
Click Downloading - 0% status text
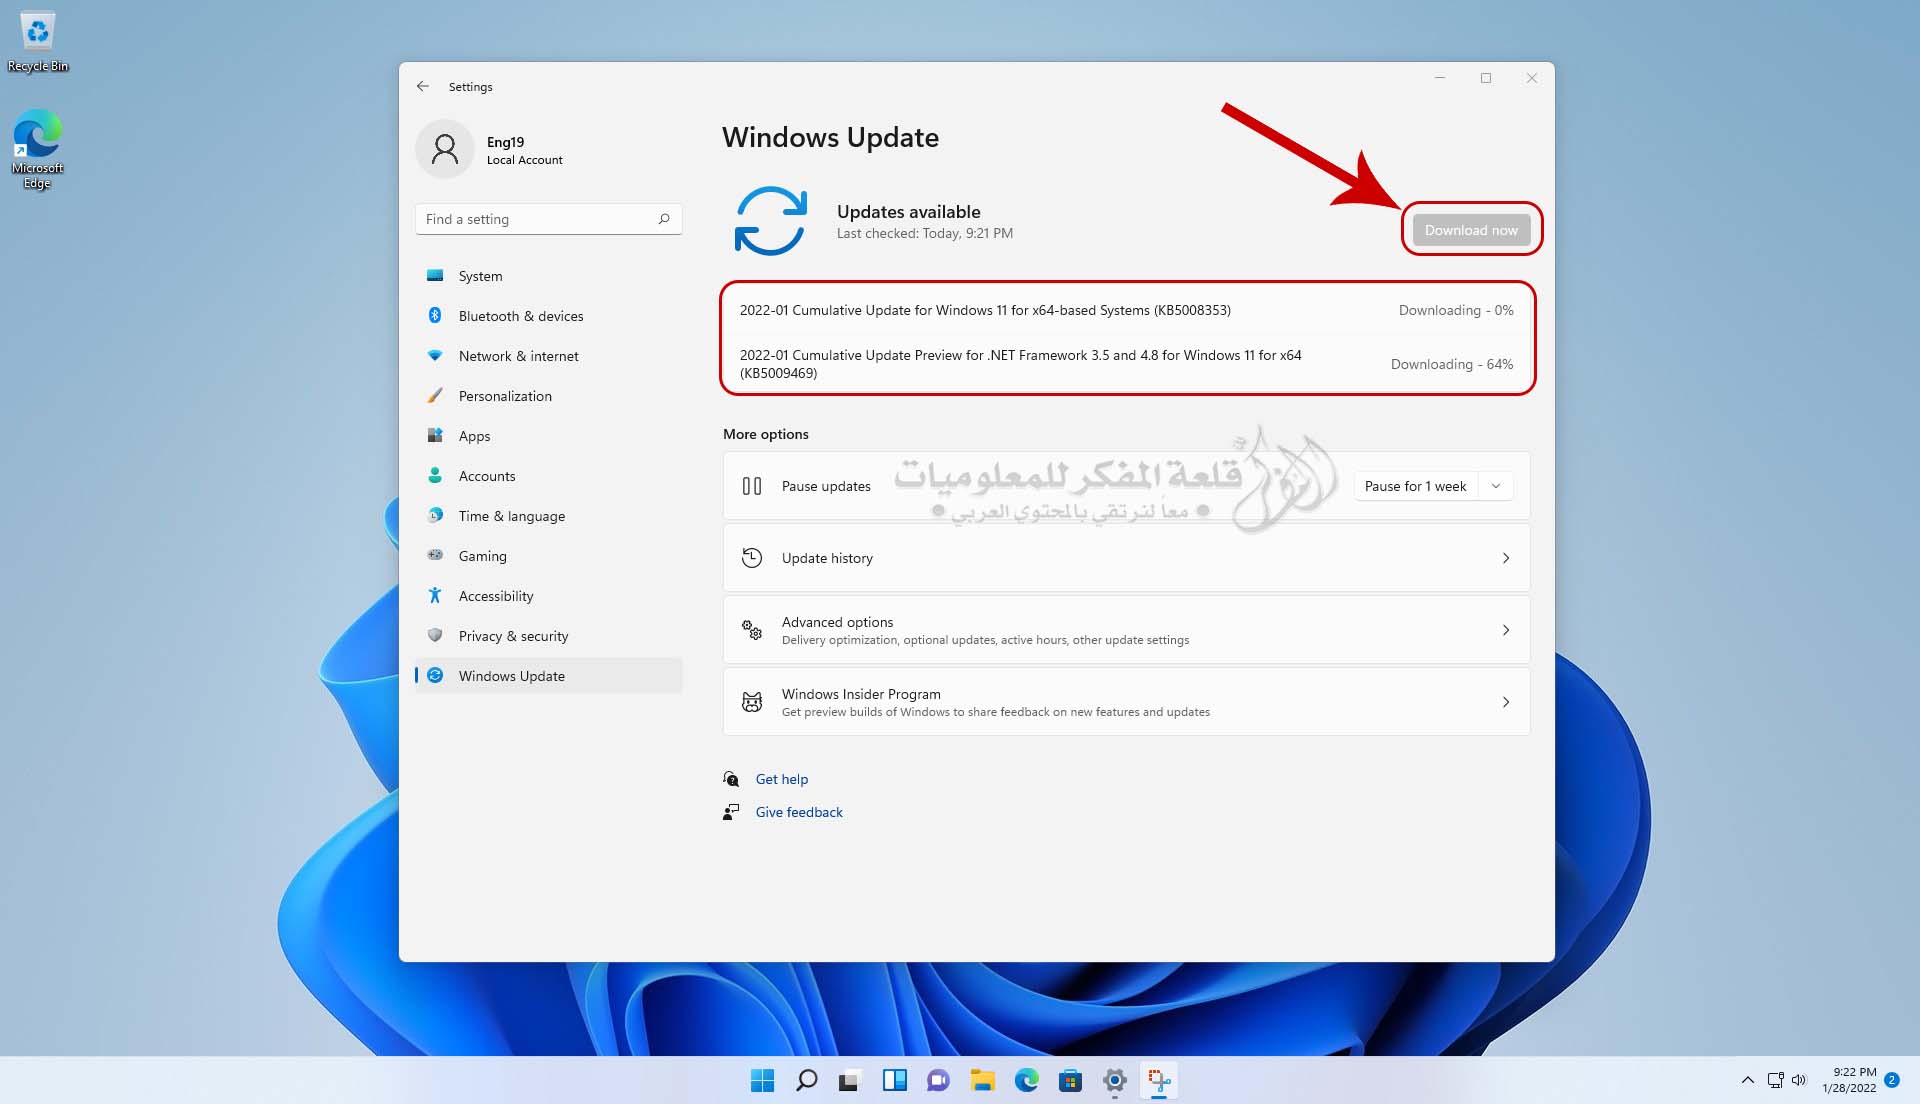pos(1456,310)
